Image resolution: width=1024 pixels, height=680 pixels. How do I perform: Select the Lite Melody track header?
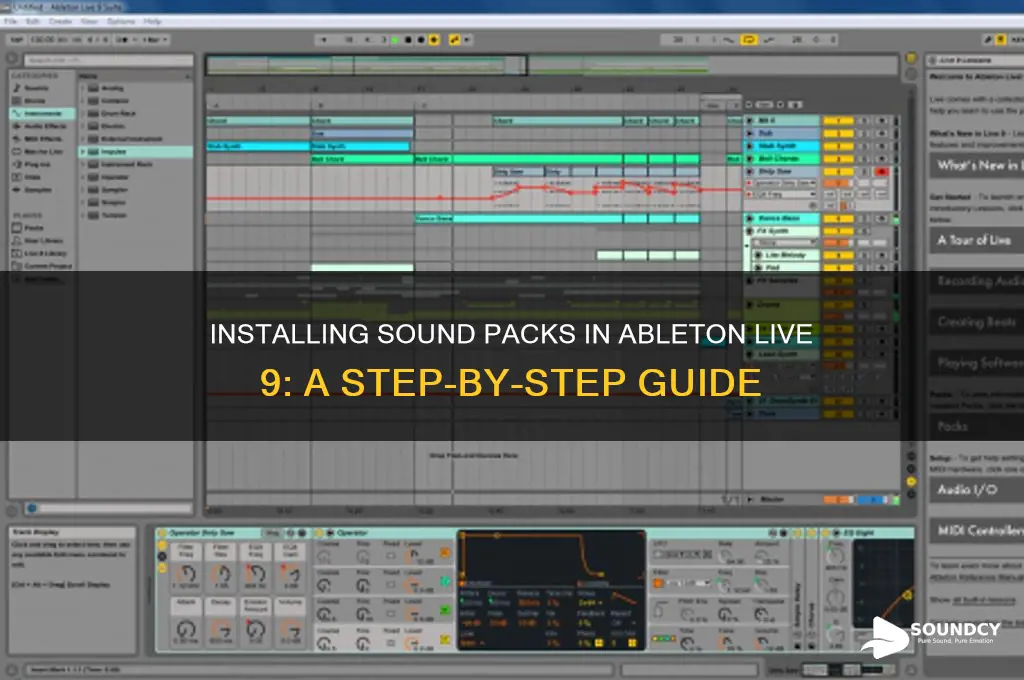[786, 255]
